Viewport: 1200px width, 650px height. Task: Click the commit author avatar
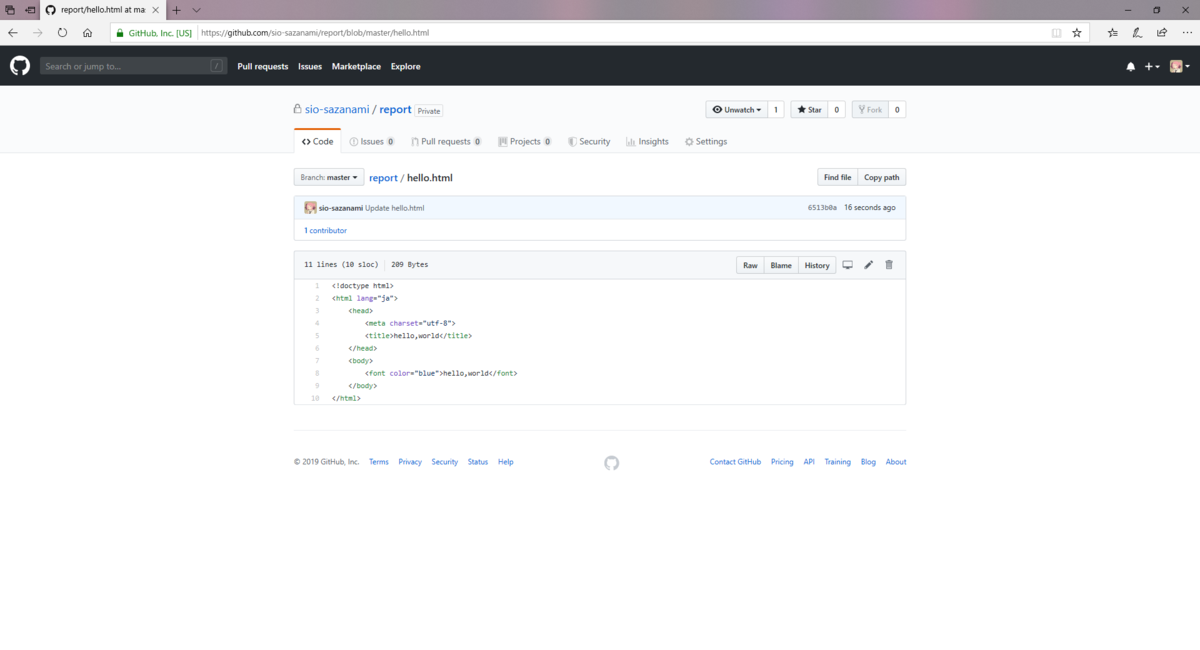point(310,207)
